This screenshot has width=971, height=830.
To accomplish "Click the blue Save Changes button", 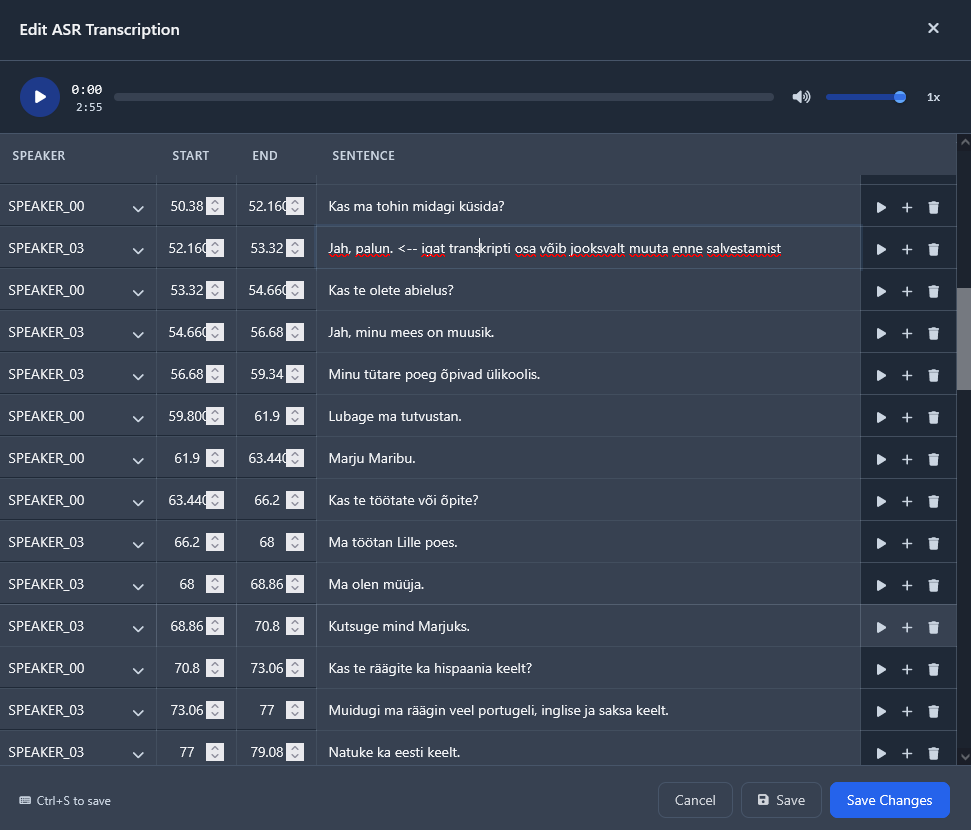I will coord(889,800).
